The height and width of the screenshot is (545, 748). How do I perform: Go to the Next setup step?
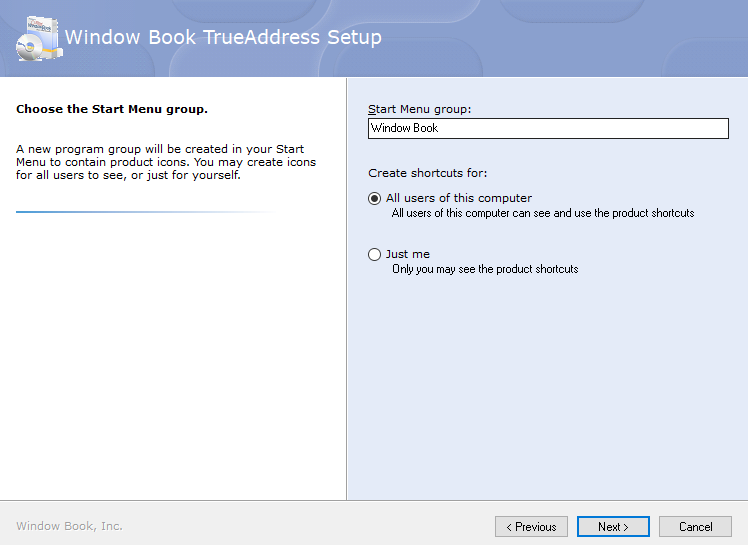tap(613, 526)
